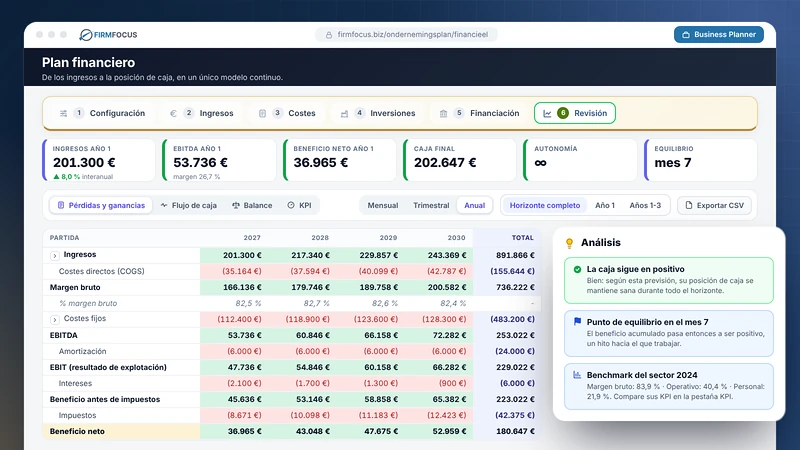Image resolution: width=800 pixels, height=450 pixels.
Task: Click the briefcase icon in Business Planner button
Action: 686,35
